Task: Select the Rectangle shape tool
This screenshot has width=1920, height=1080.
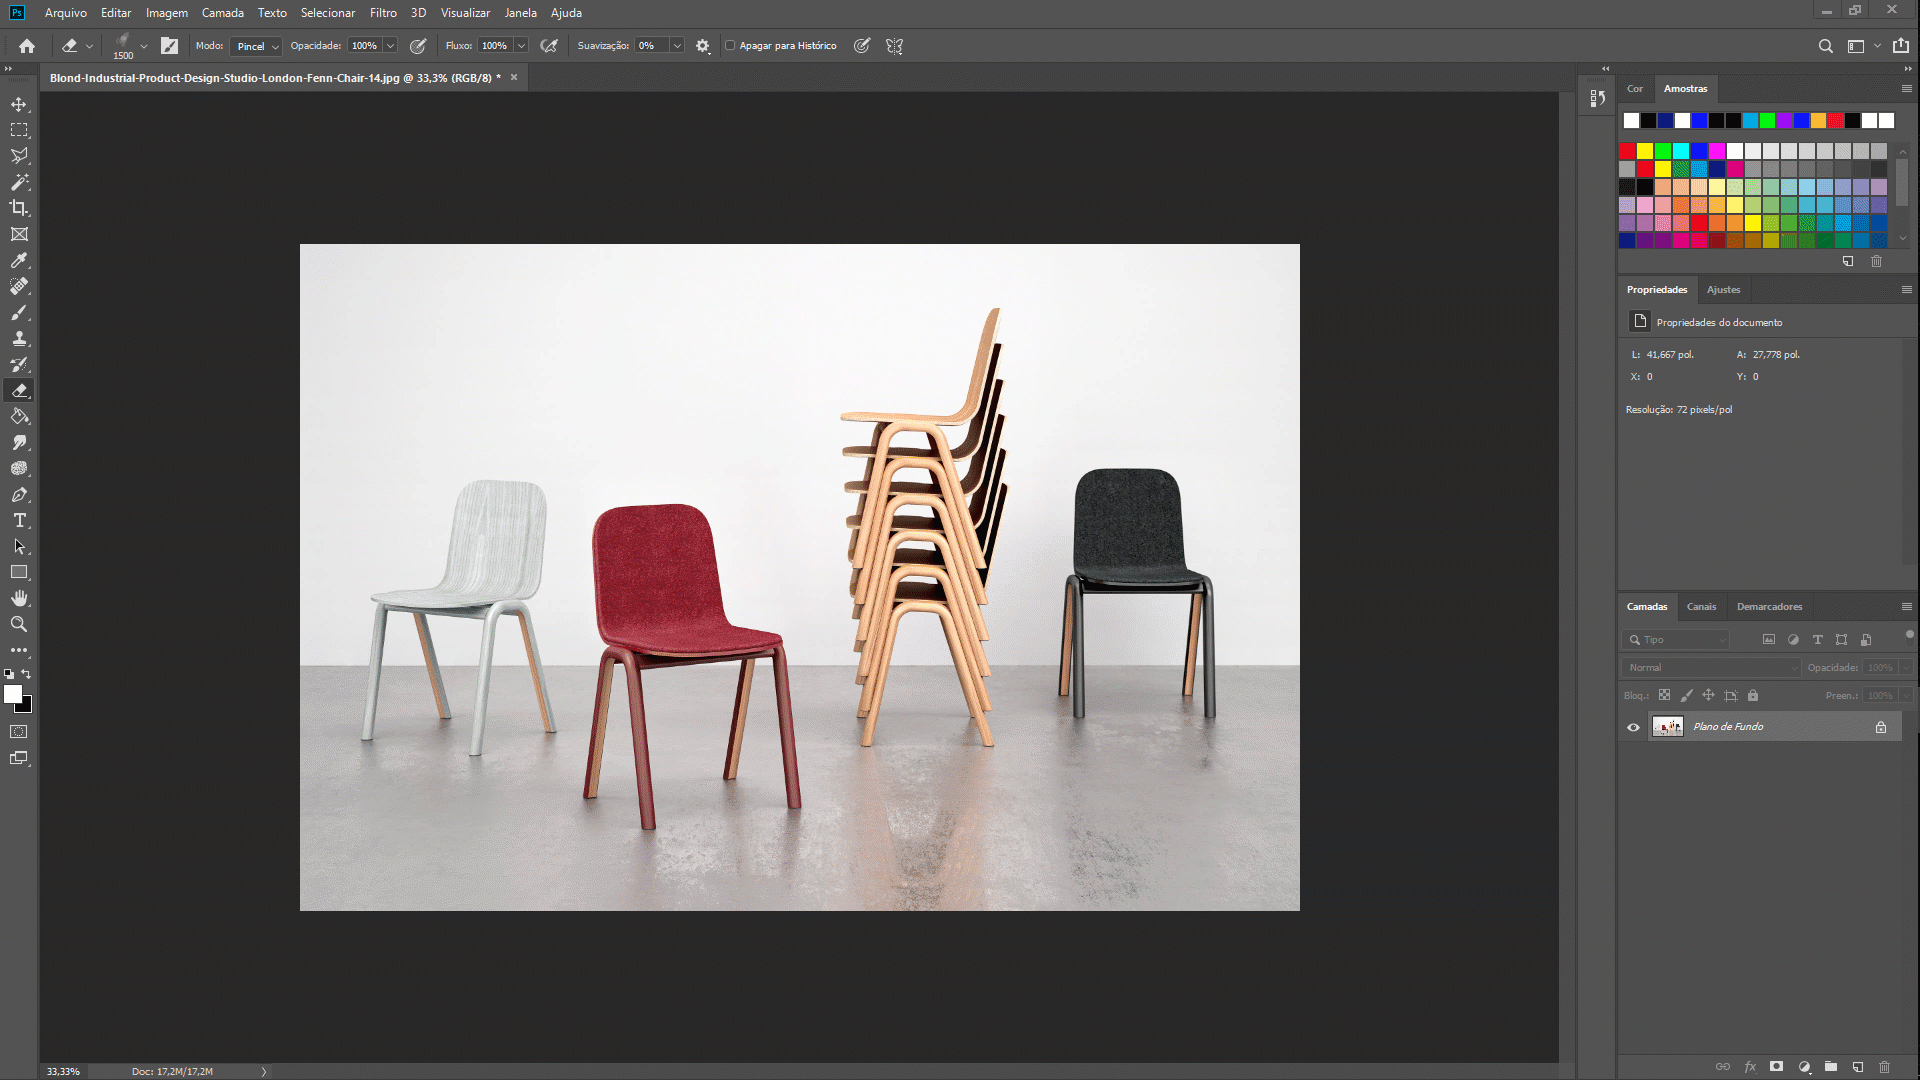Action: pos(19,572)
